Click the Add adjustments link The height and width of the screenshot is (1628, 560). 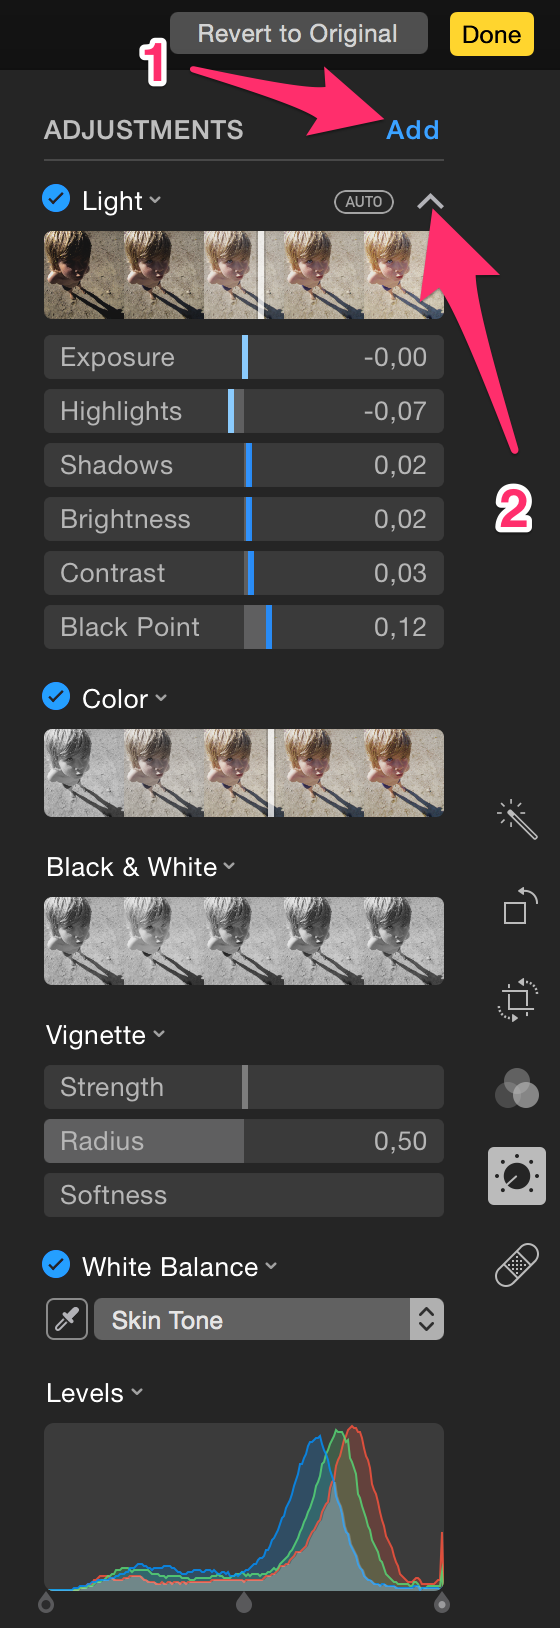413,130
